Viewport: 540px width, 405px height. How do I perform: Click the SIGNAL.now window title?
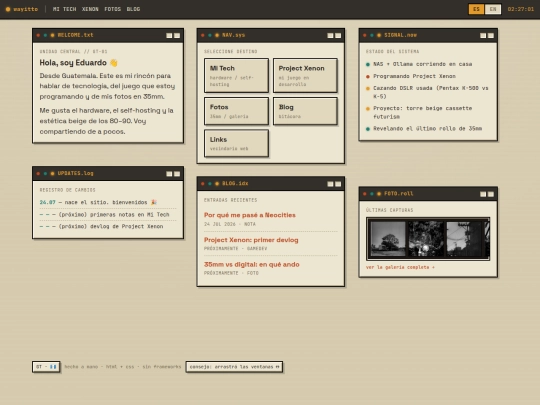(401, 35)
